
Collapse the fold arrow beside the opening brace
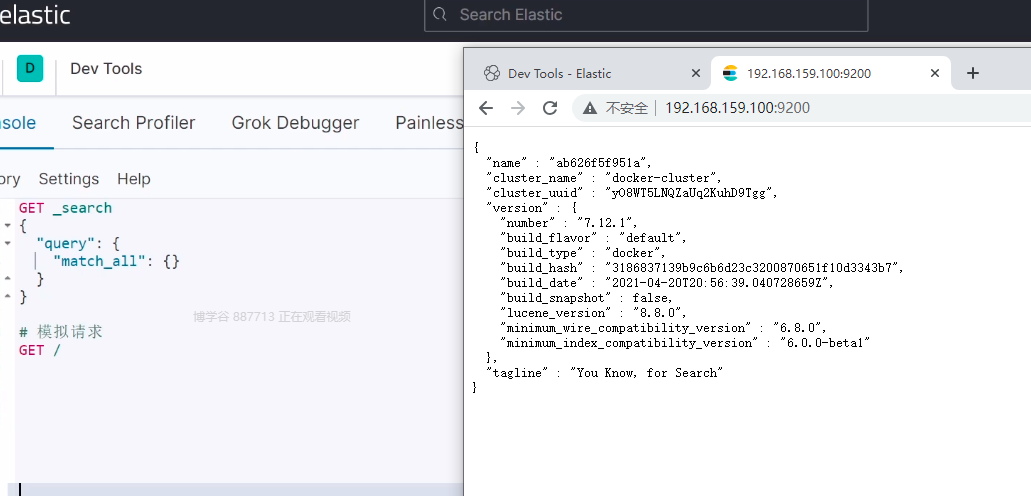point(7,226)
